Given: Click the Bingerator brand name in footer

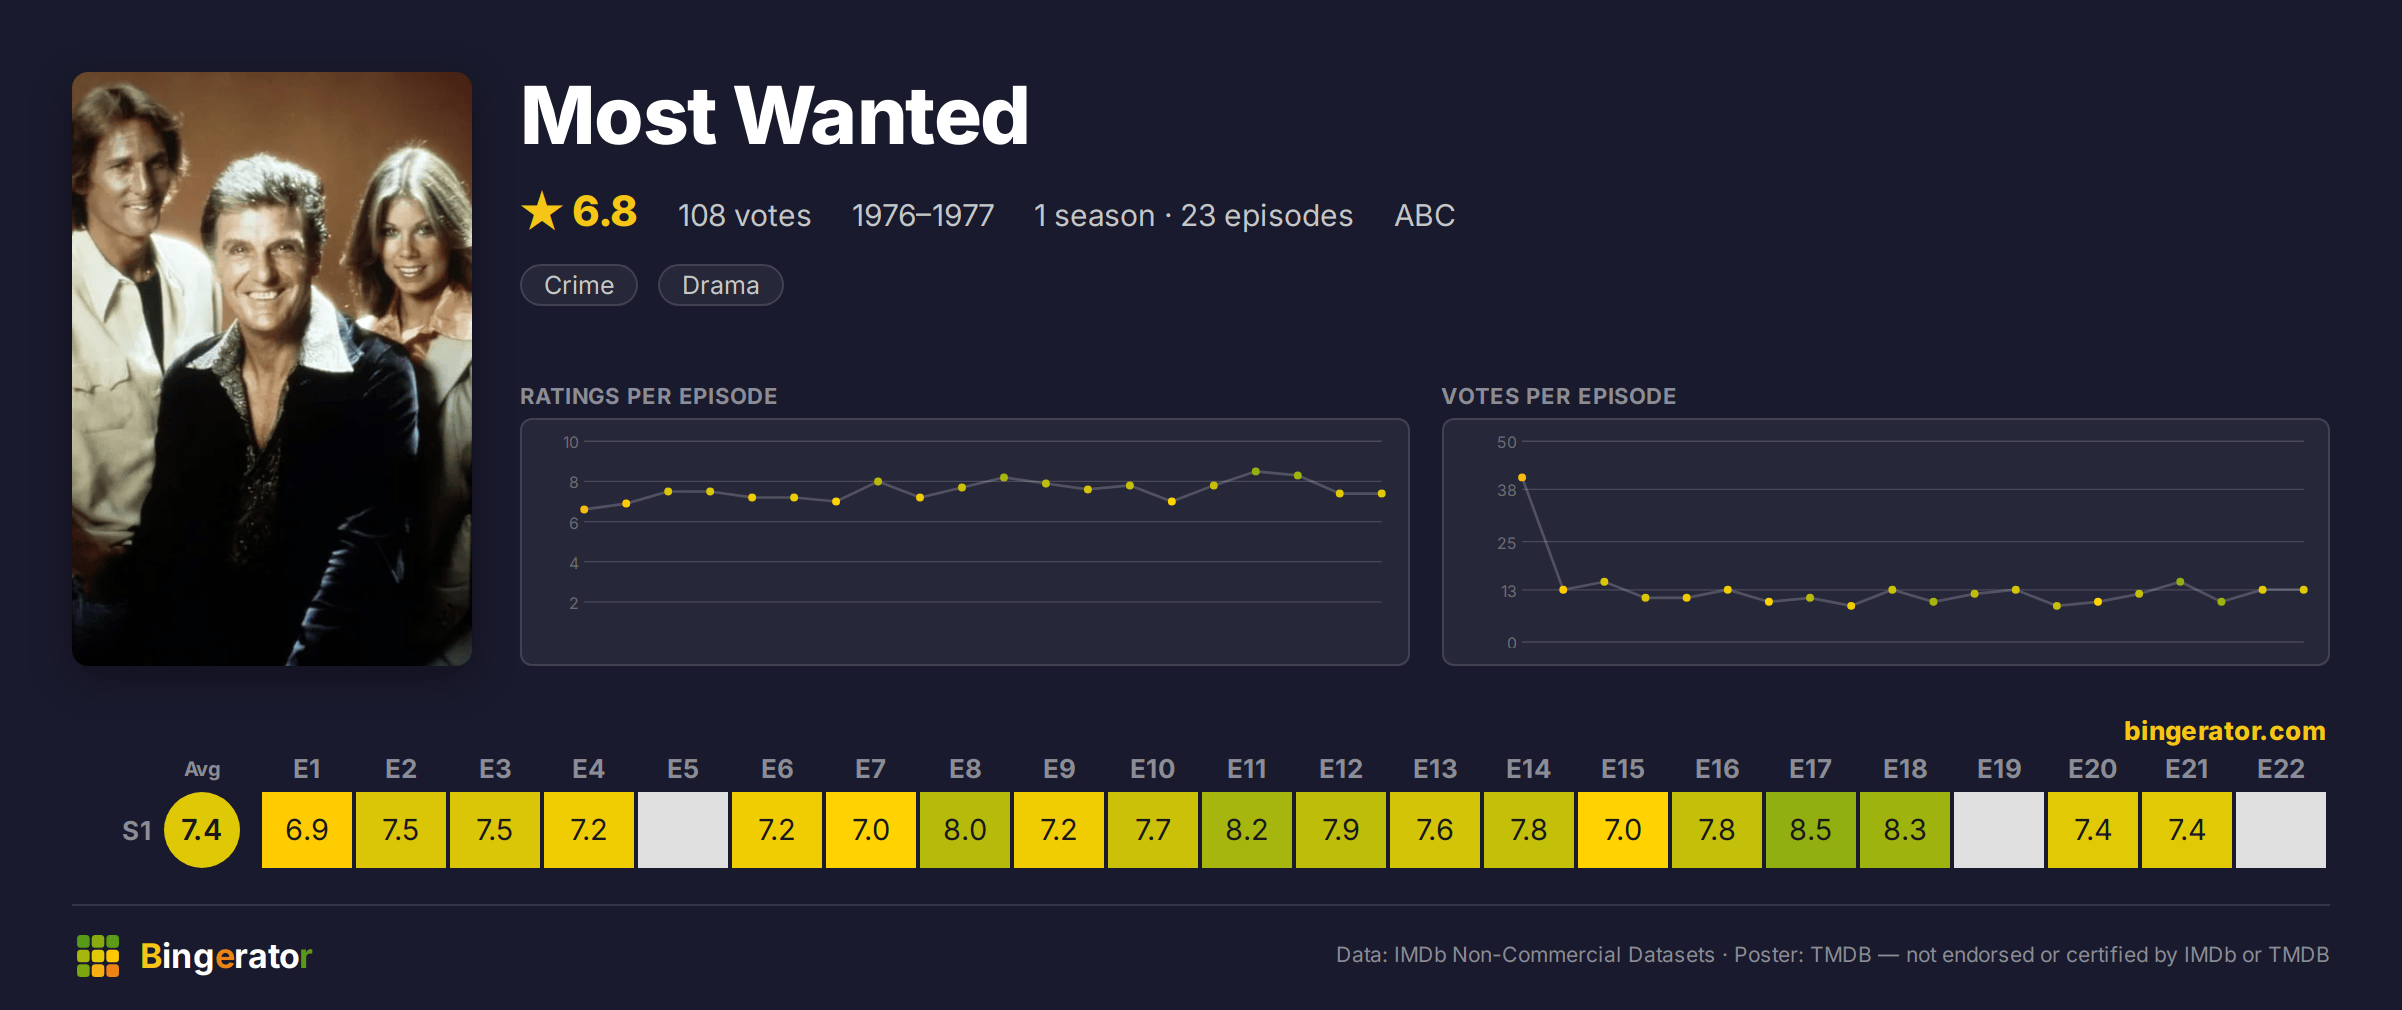Looking at the screenshot, I should tap(226, 956).
